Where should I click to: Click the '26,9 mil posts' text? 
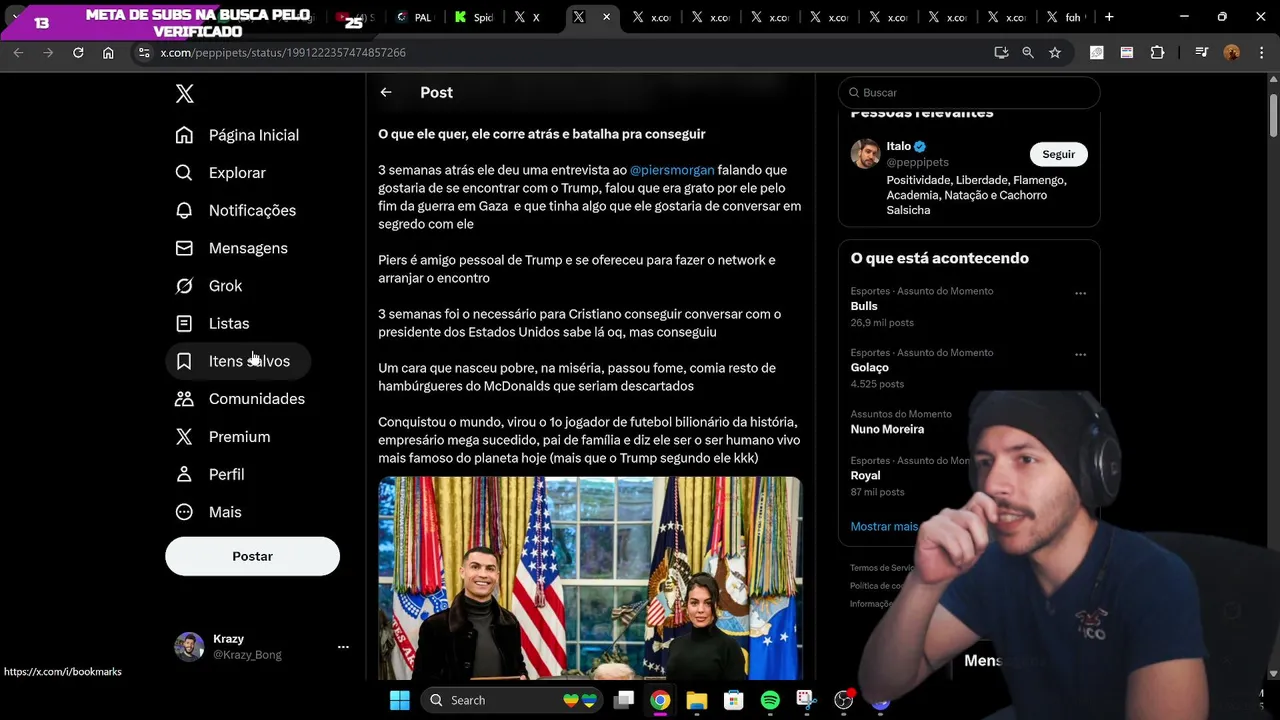(882, 323)
